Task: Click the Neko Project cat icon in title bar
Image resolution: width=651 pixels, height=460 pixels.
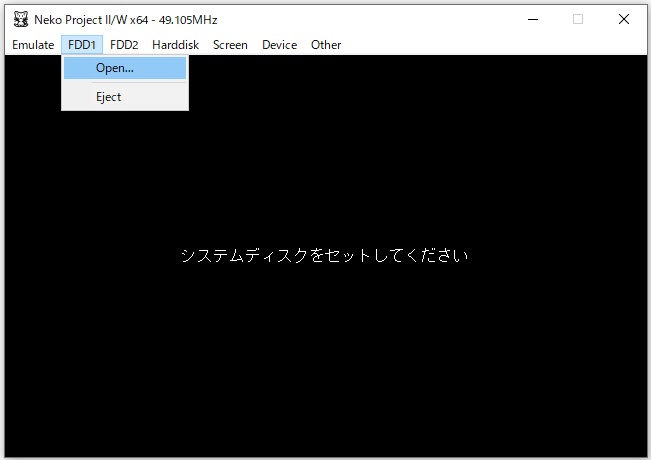Action: tap(21, 19)
